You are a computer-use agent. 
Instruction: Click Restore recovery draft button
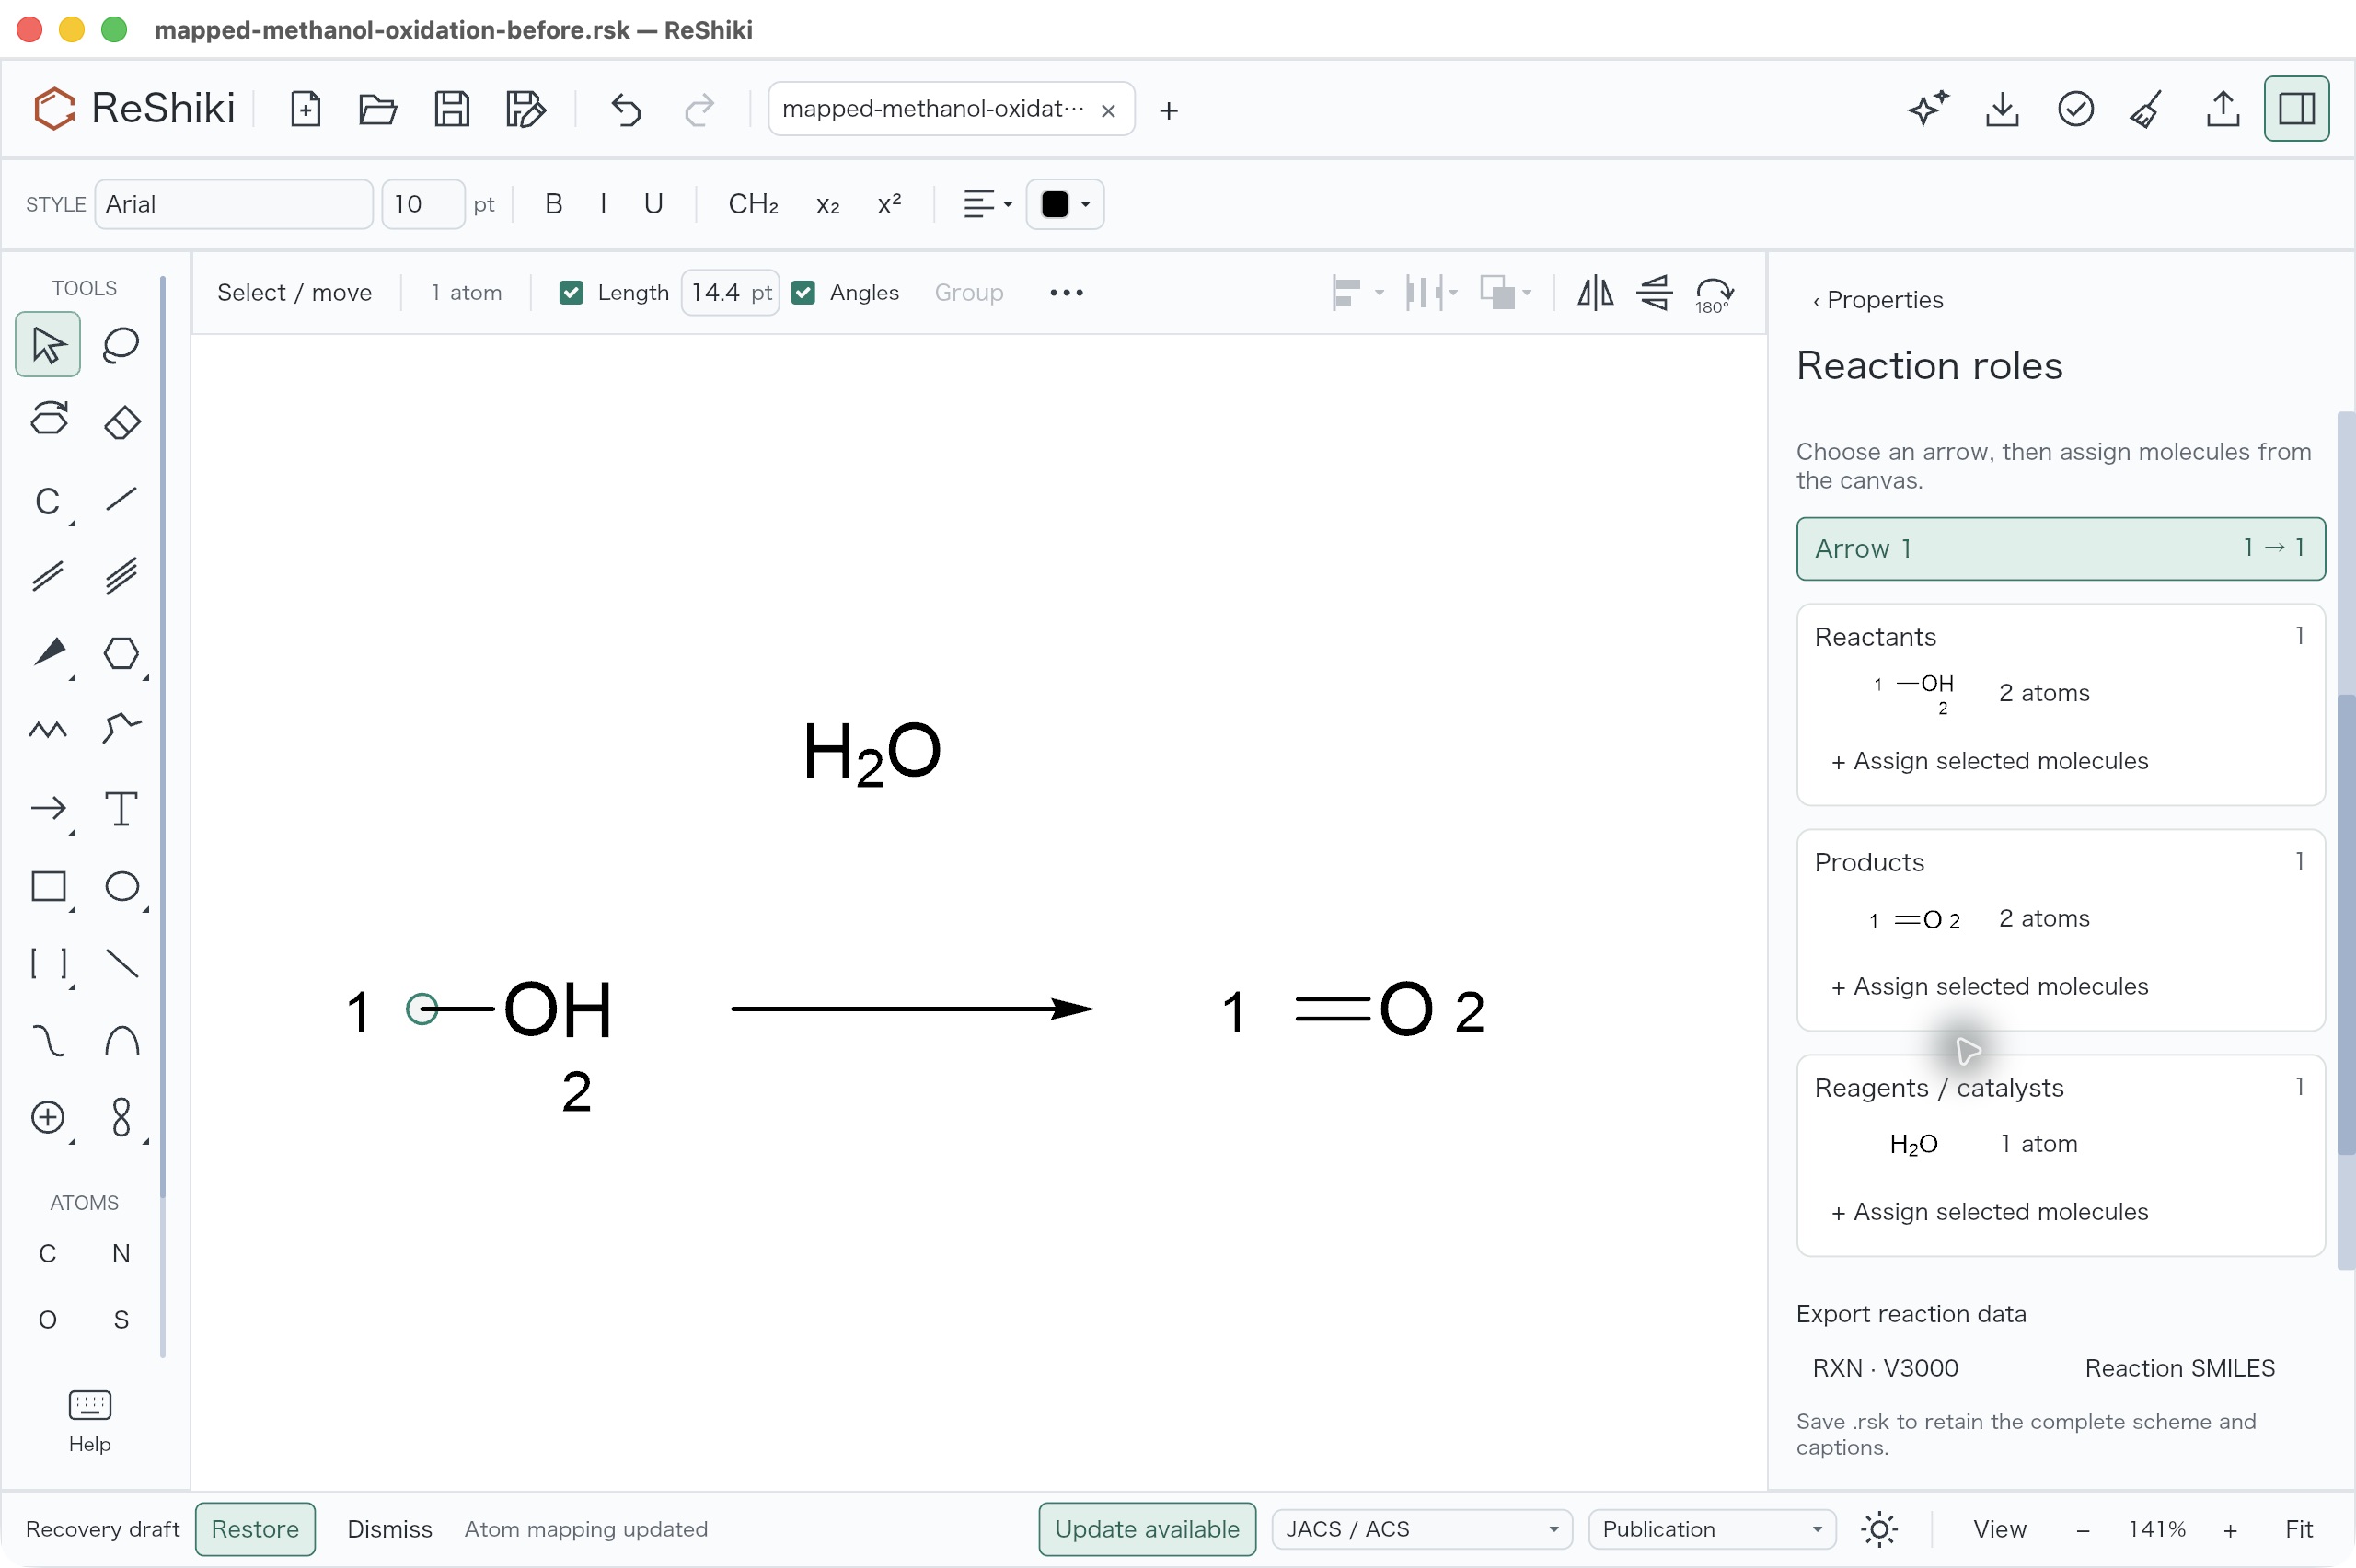tap(255, 1529)
